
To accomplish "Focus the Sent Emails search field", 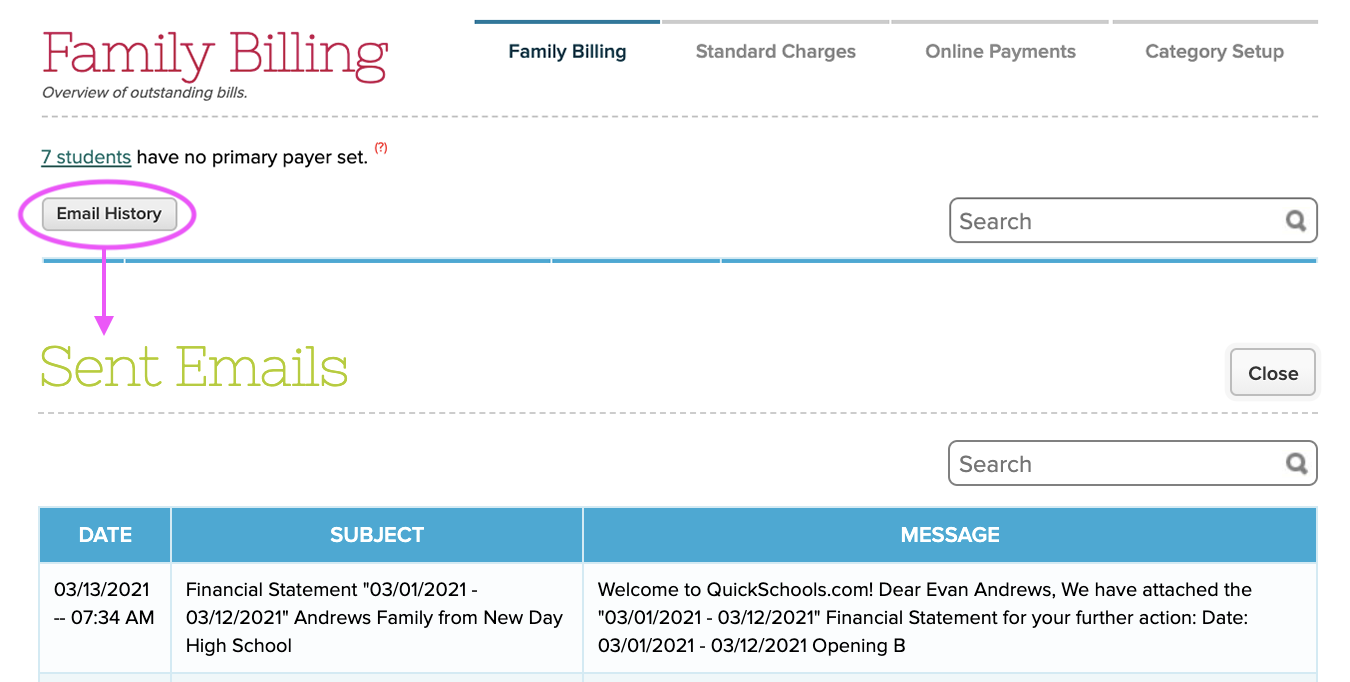I will click(x=1133, y=464).
